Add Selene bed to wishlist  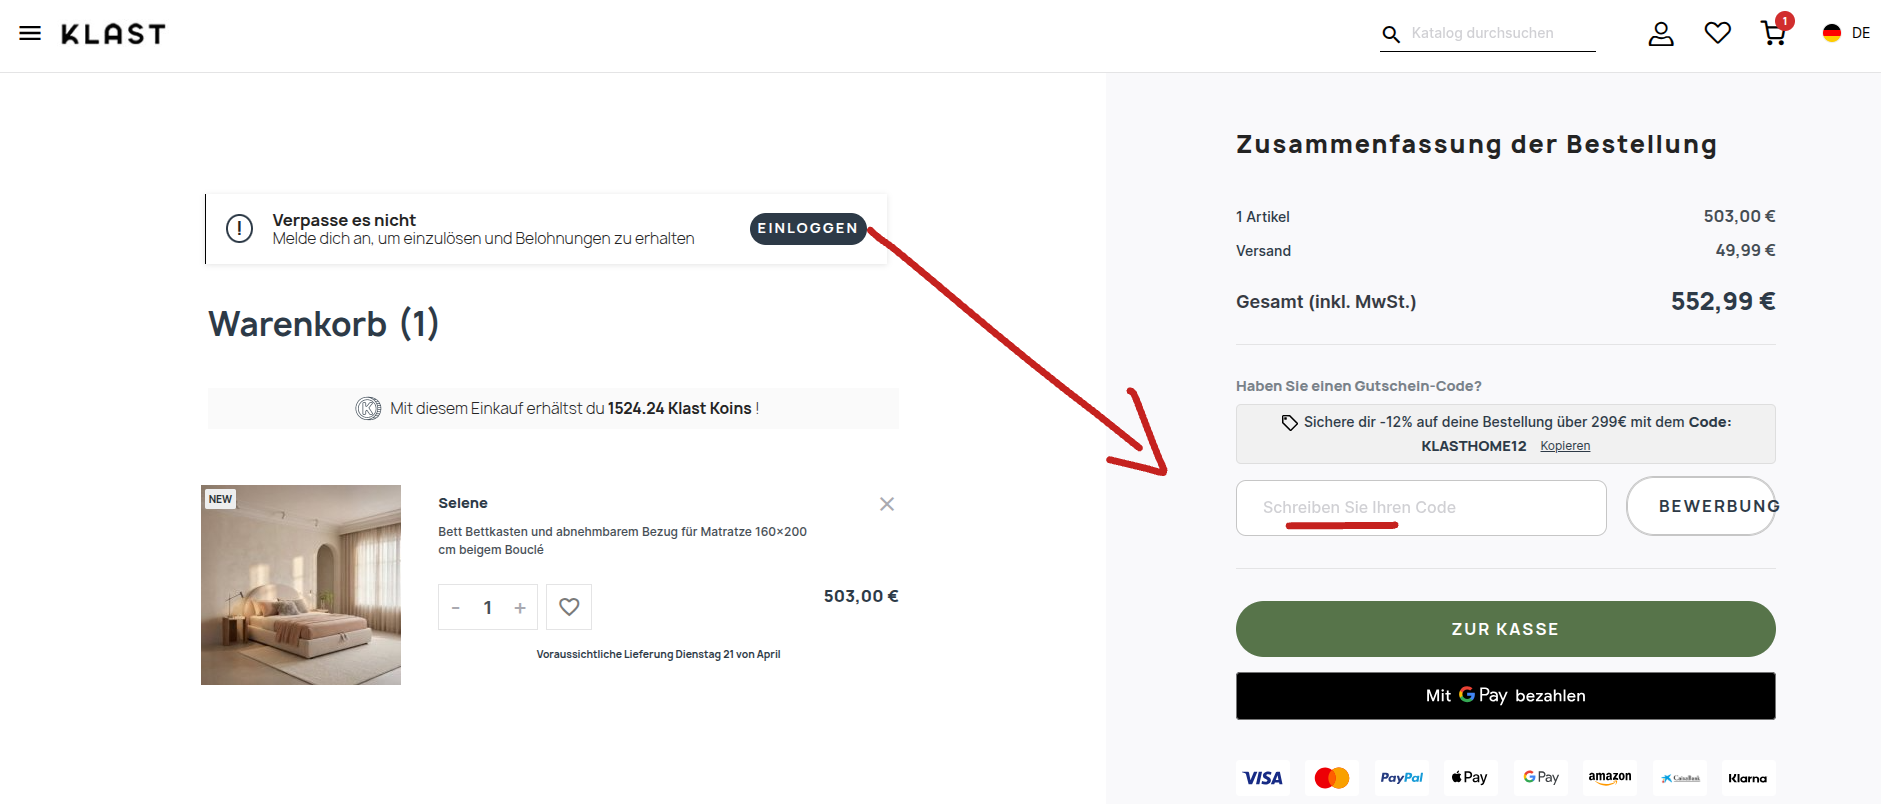tap(569, 607)
